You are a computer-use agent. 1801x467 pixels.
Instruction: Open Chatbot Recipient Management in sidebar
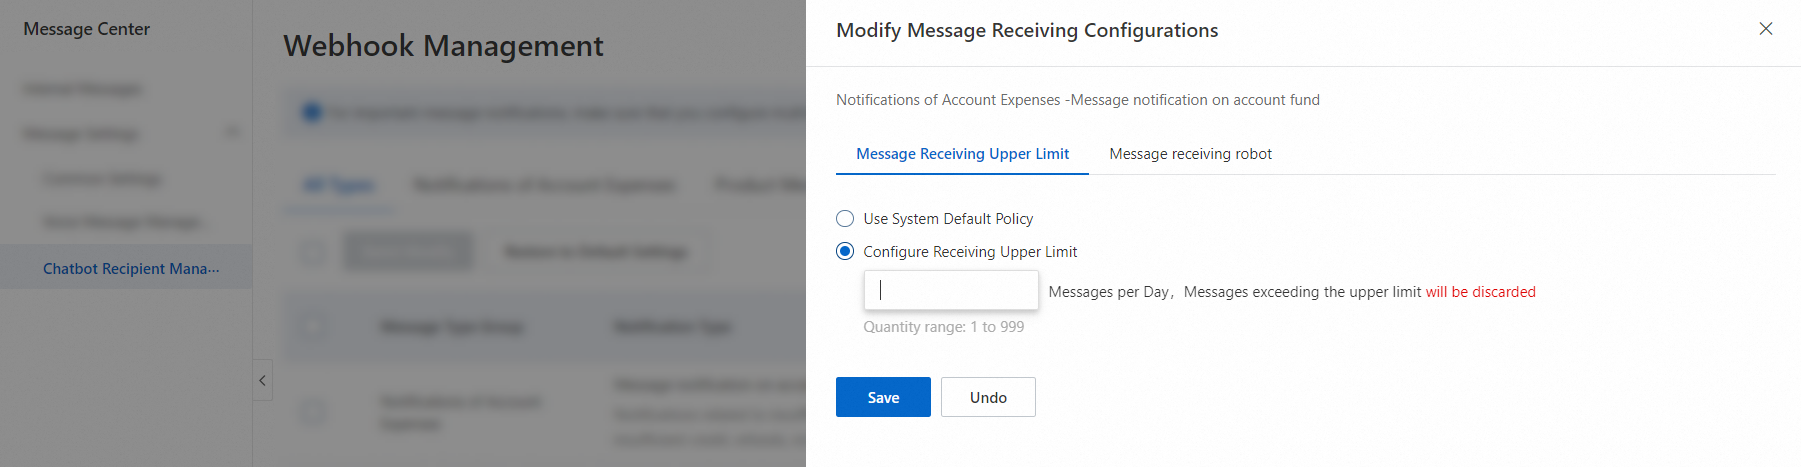coord(126,268)
